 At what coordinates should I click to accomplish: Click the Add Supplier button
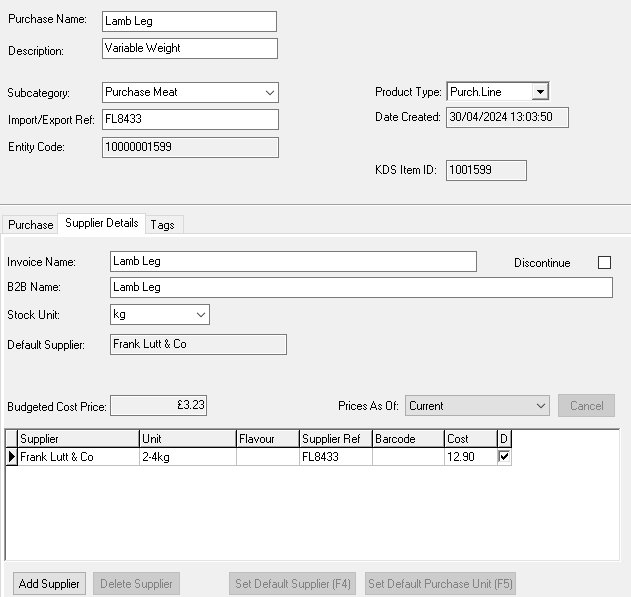coord(49,583)
